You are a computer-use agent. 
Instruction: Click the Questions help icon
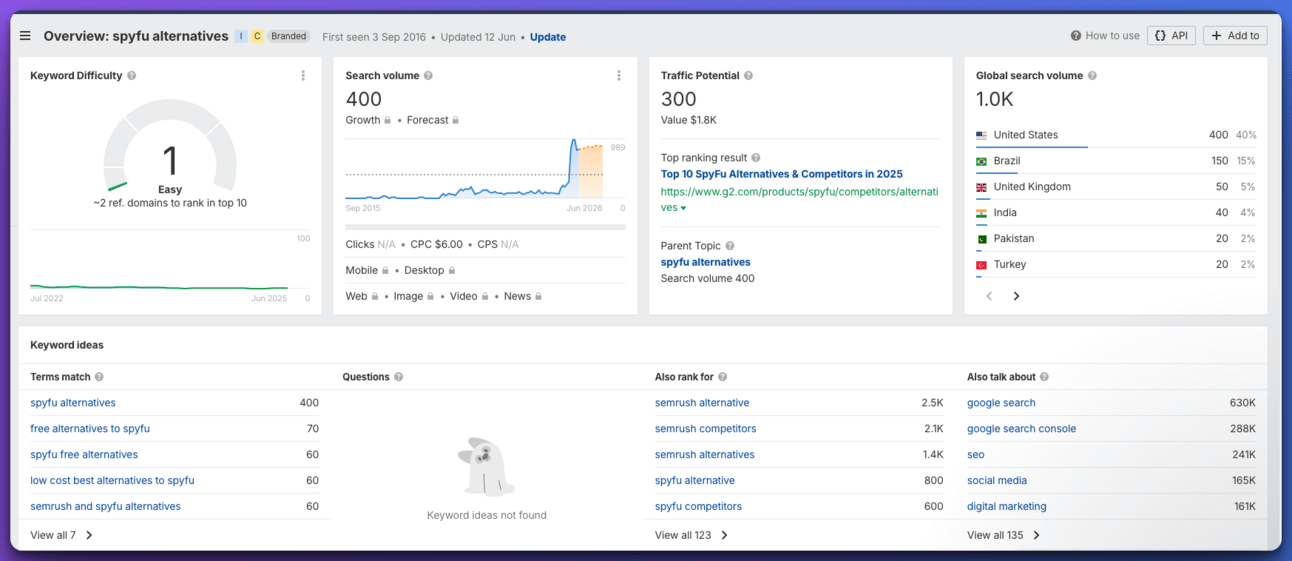(398, 377)
